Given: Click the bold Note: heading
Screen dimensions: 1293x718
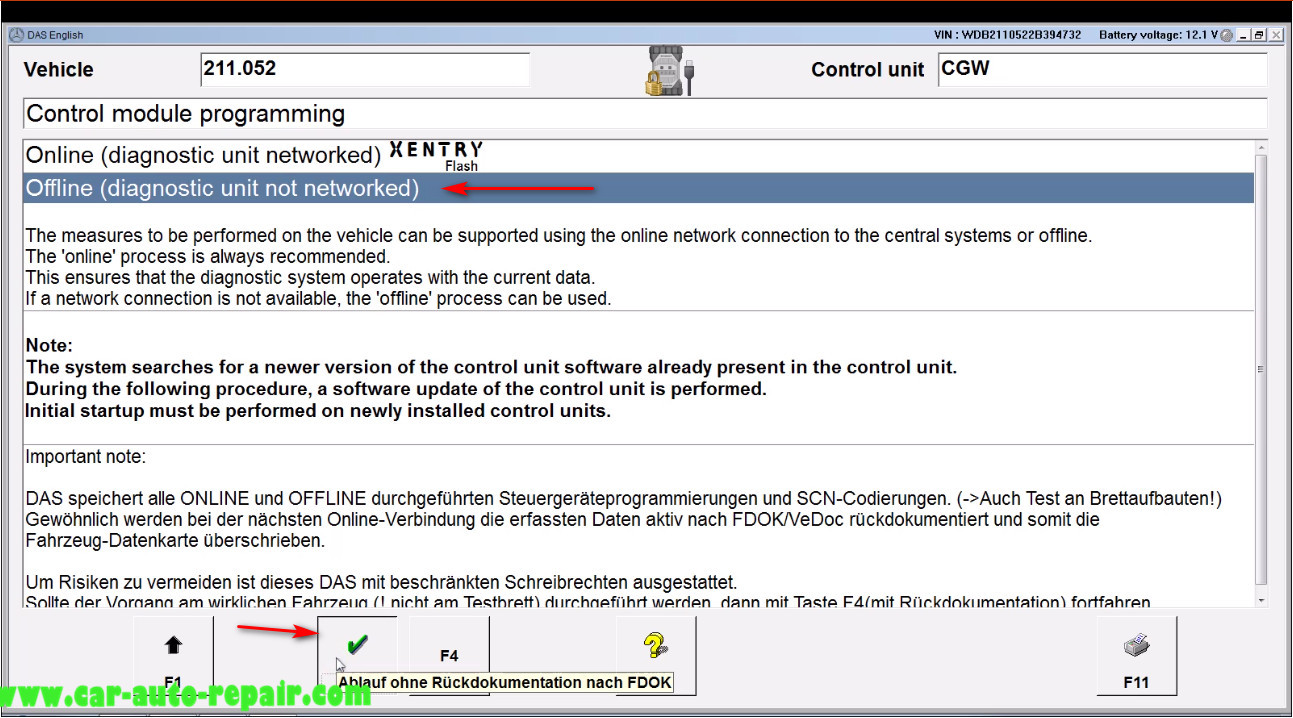Looking at the screenshot, I should (49, 345).
